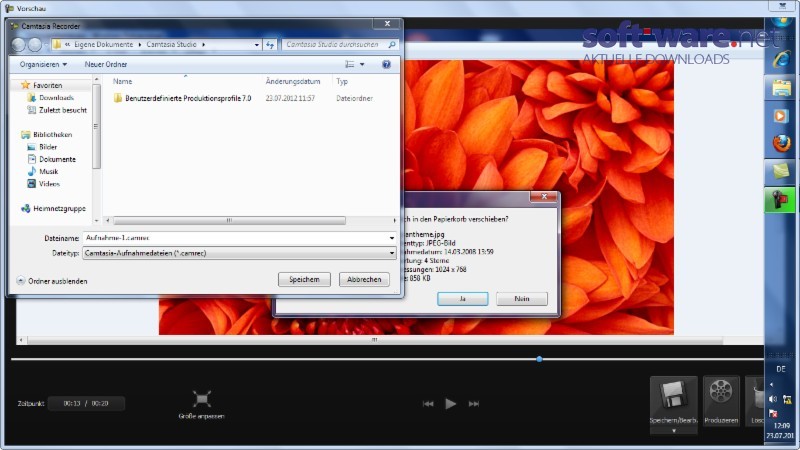Open Bilder library
The width and height of the screenshot is (800, 450).
48,147
